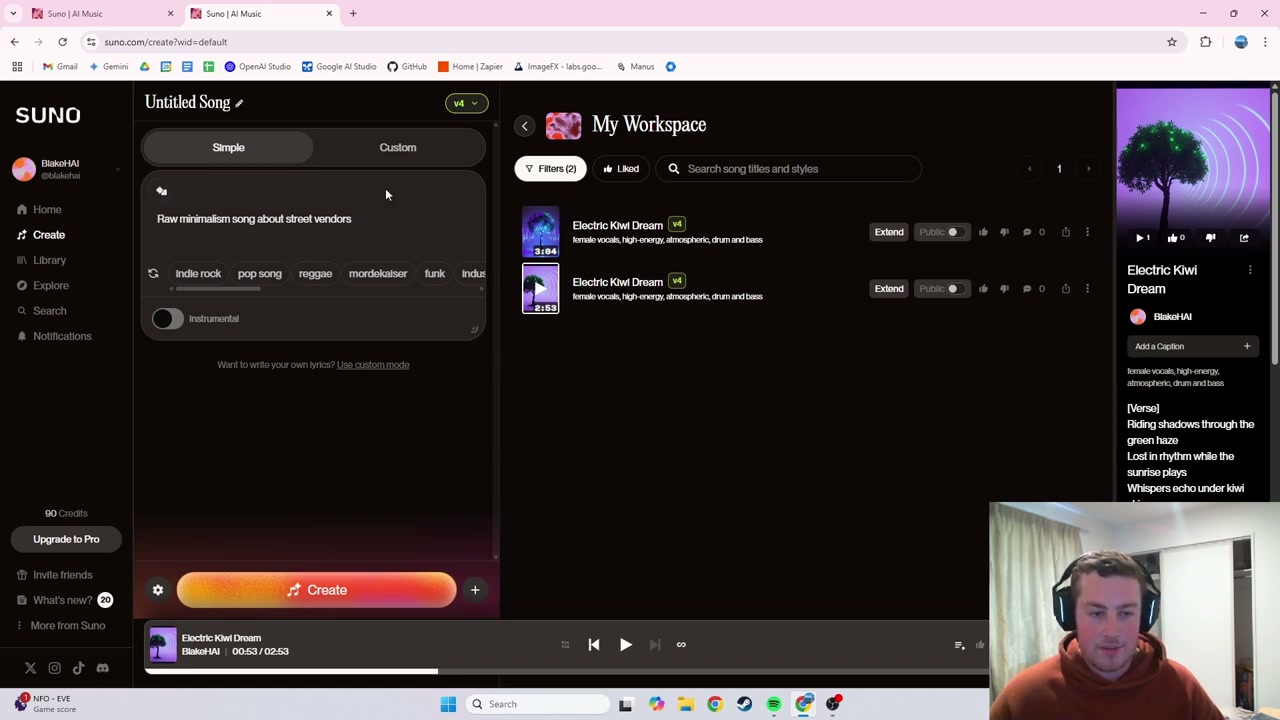This screenshot has width=1280, height=720.
Task: Open song detail panel options menu
Action: pyautogui.click(x=1250, y=270)
